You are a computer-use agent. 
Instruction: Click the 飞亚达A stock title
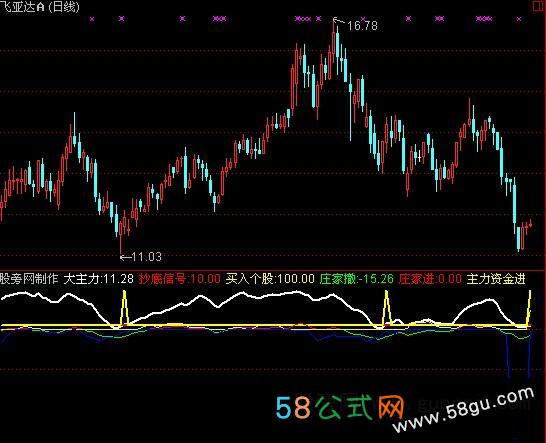[x=22, y=7]
